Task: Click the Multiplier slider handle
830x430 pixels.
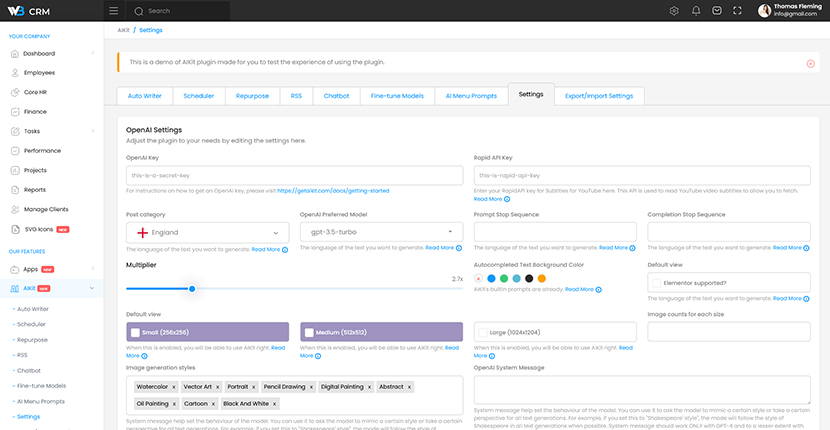Action: (x=192, y=289)
